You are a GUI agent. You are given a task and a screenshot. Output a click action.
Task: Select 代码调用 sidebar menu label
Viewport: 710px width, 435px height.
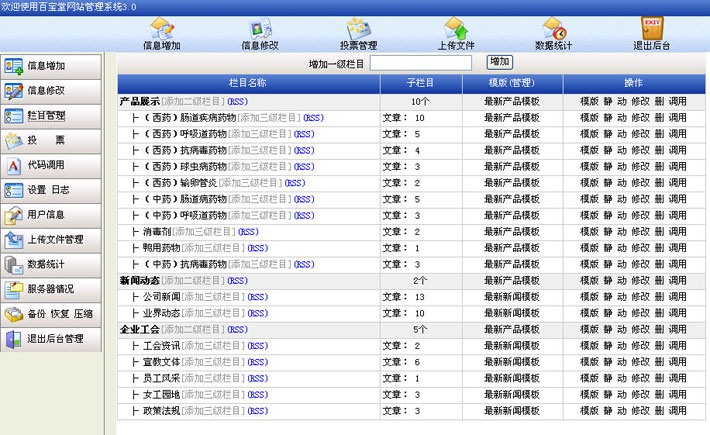pos(46,165)
